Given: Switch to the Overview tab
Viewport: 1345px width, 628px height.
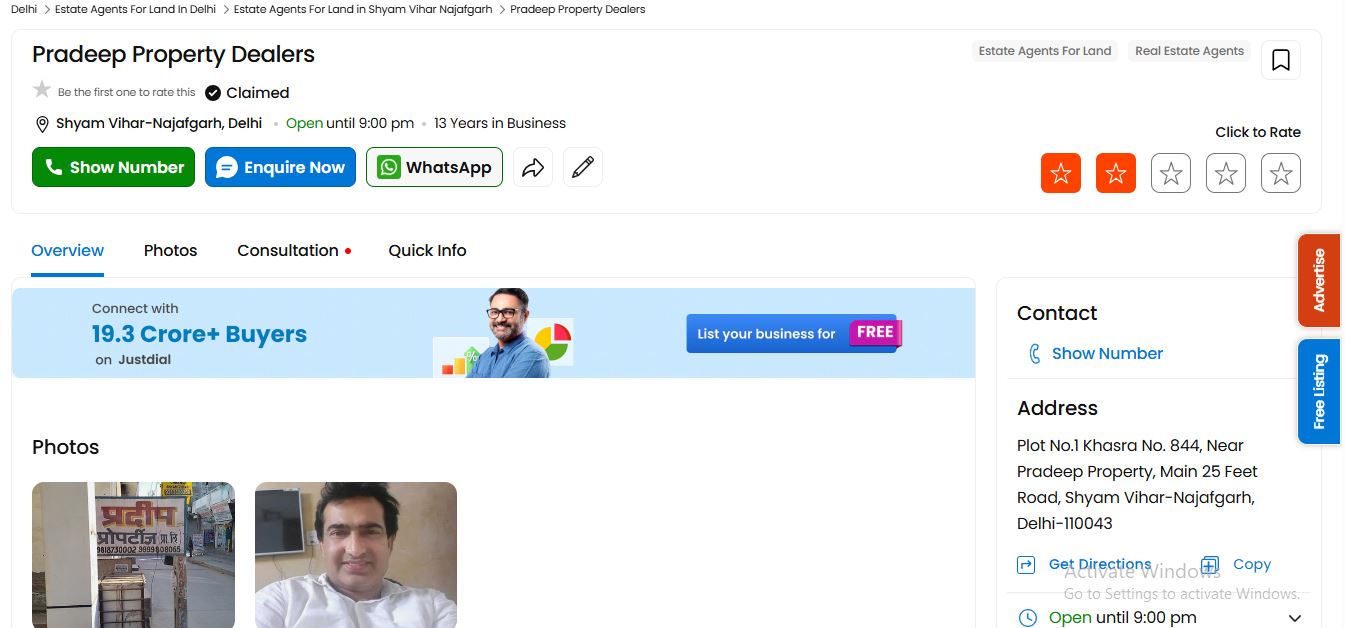Looking at the screenshot, I should pos(67,250).
